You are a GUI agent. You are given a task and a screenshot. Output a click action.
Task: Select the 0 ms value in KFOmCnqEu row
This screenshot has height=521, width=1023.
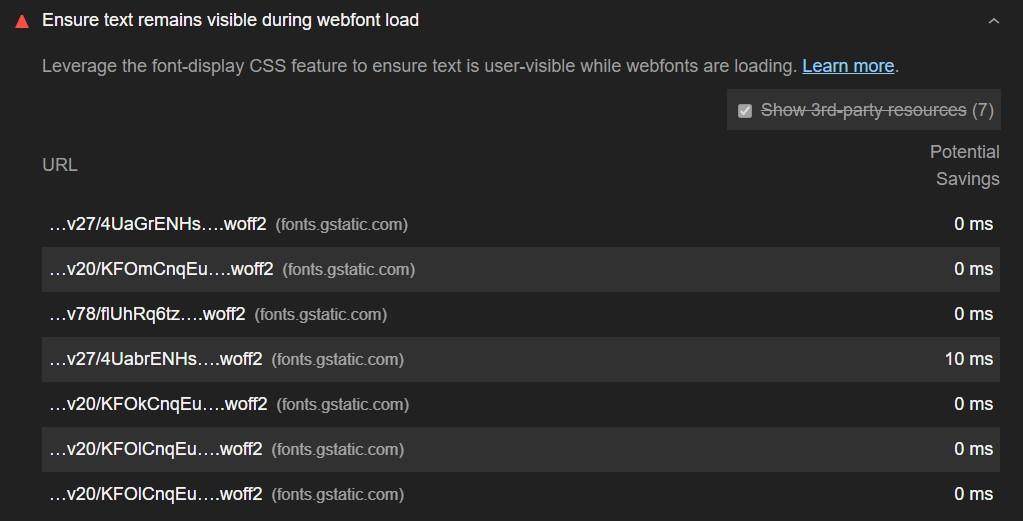pos(973,269)
